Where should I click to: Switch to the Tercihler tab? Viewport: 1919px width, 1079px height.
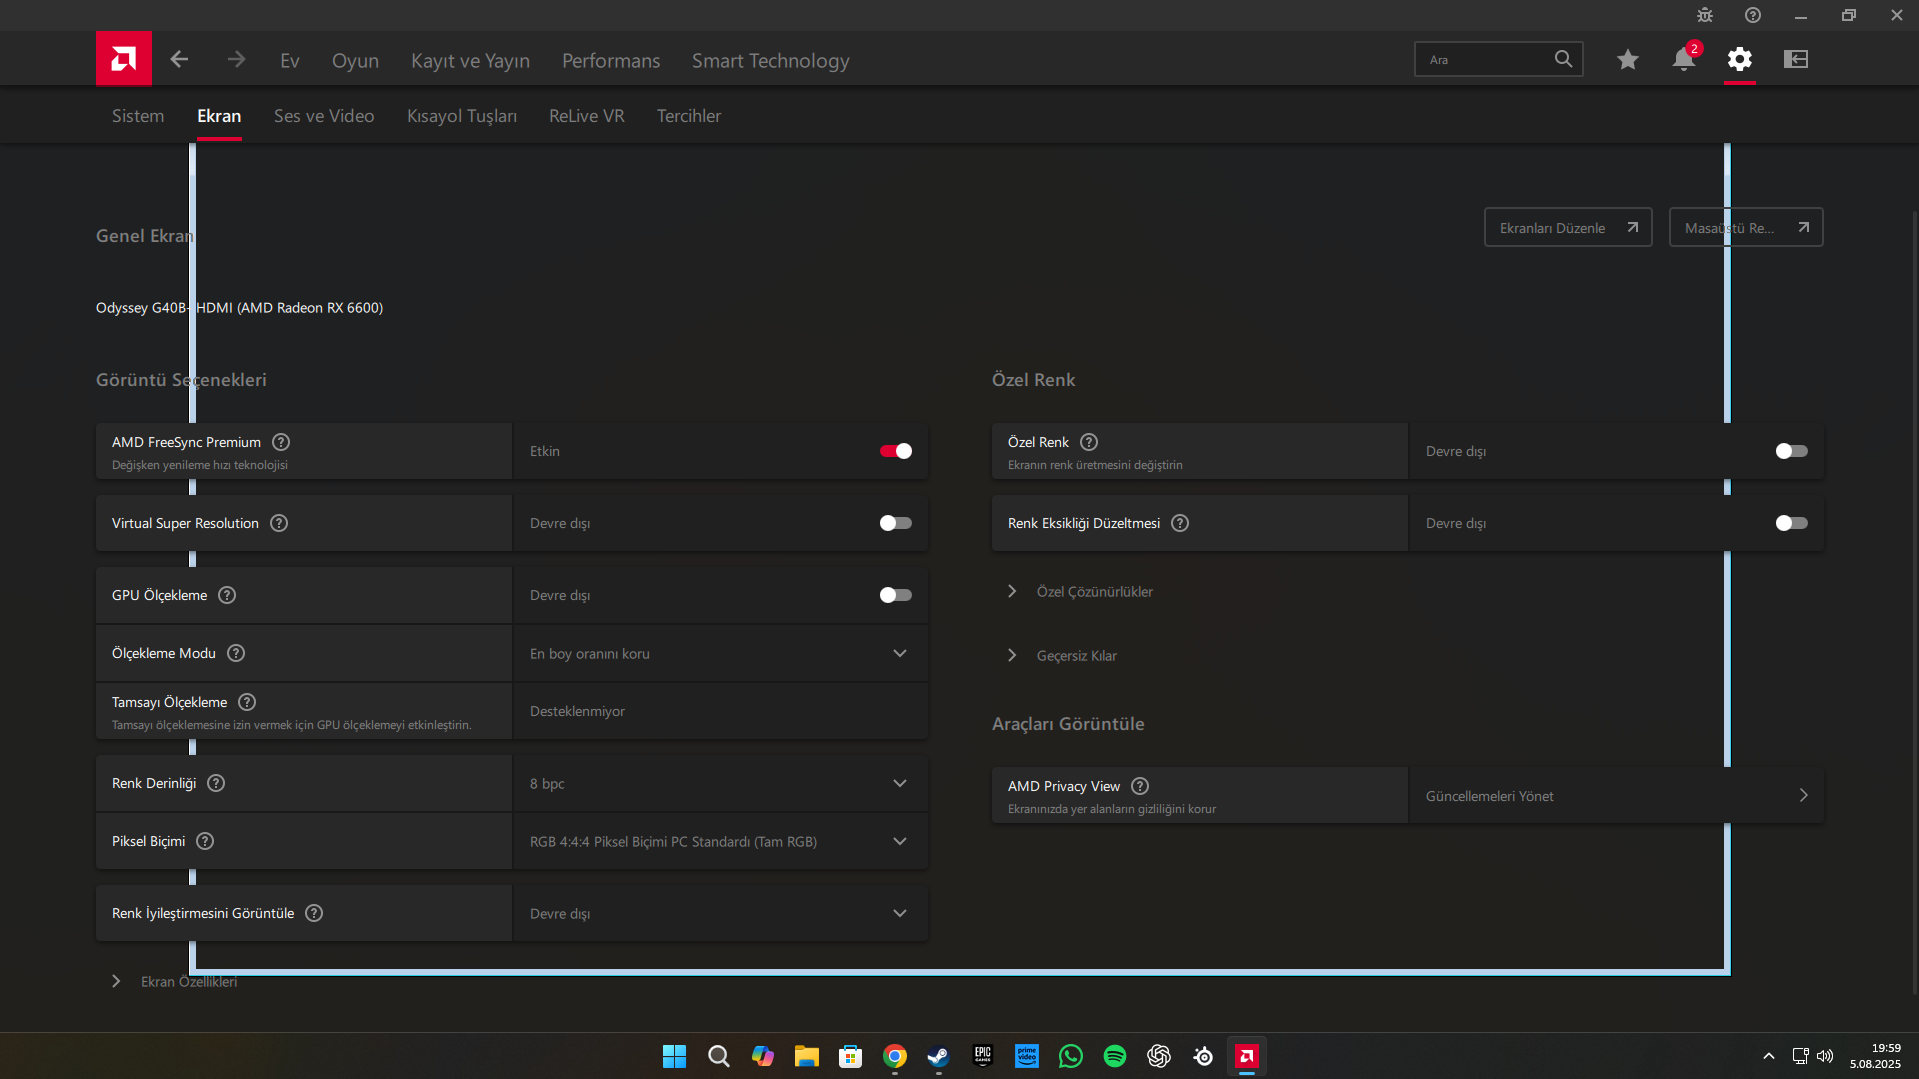[x=689, y=116]
